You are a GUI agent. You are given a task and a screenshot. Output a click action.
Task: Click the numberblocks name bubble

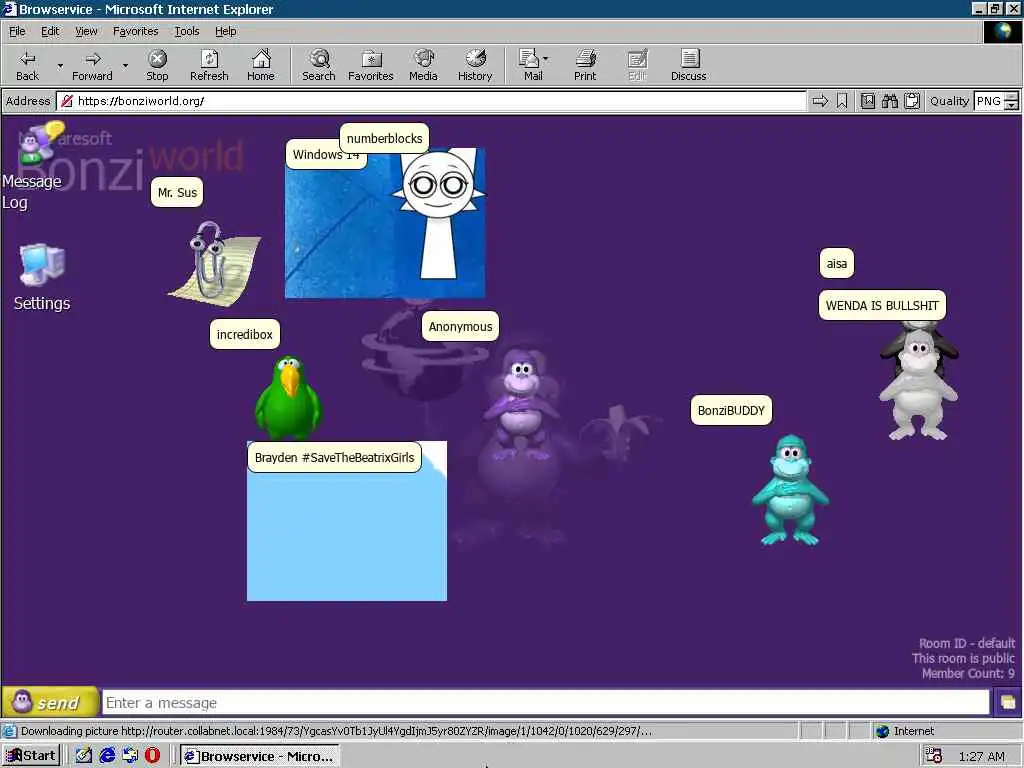(385, 138)
